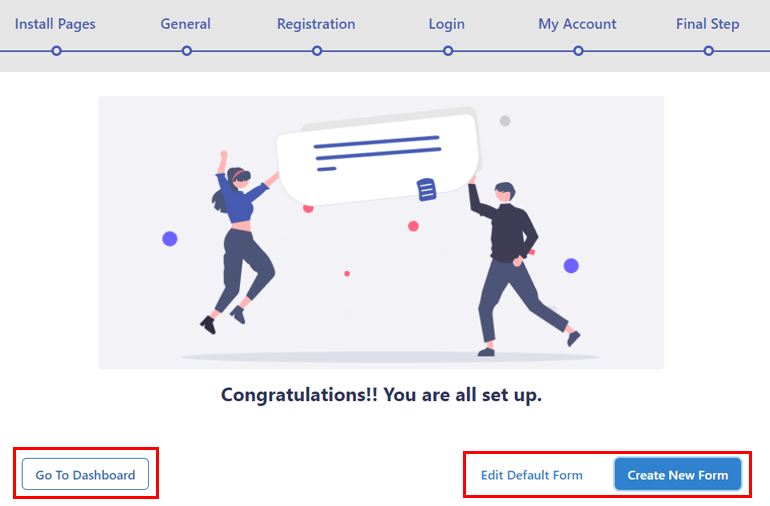Jump to the Login step circle
The height and width of the screenshot is (506, 770).
(448, 51)
